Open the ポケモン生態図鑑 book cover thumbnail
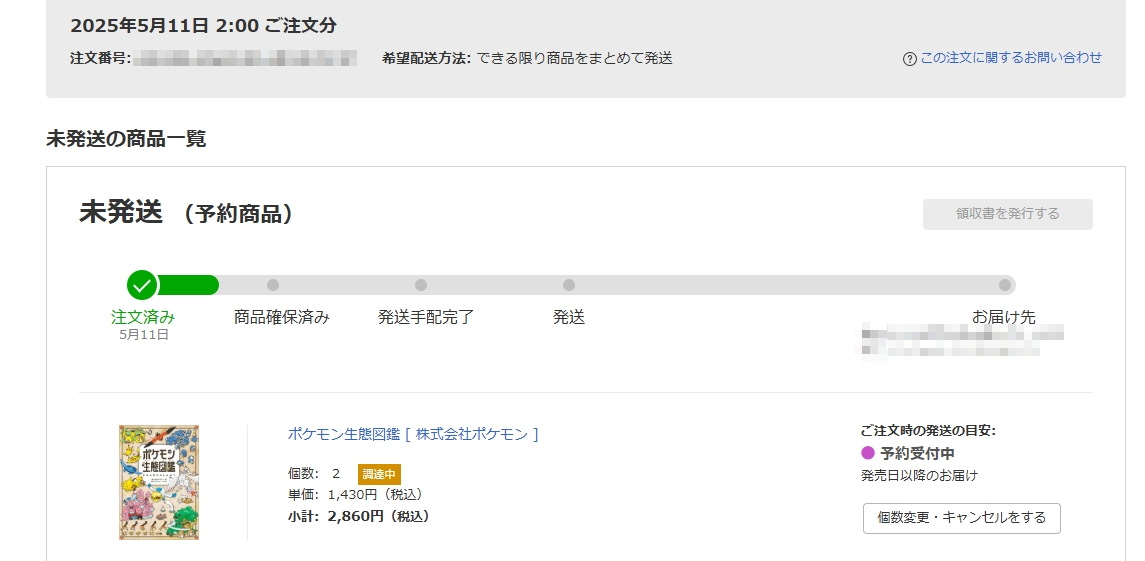 pyautogui.click(x=159, y=482)
